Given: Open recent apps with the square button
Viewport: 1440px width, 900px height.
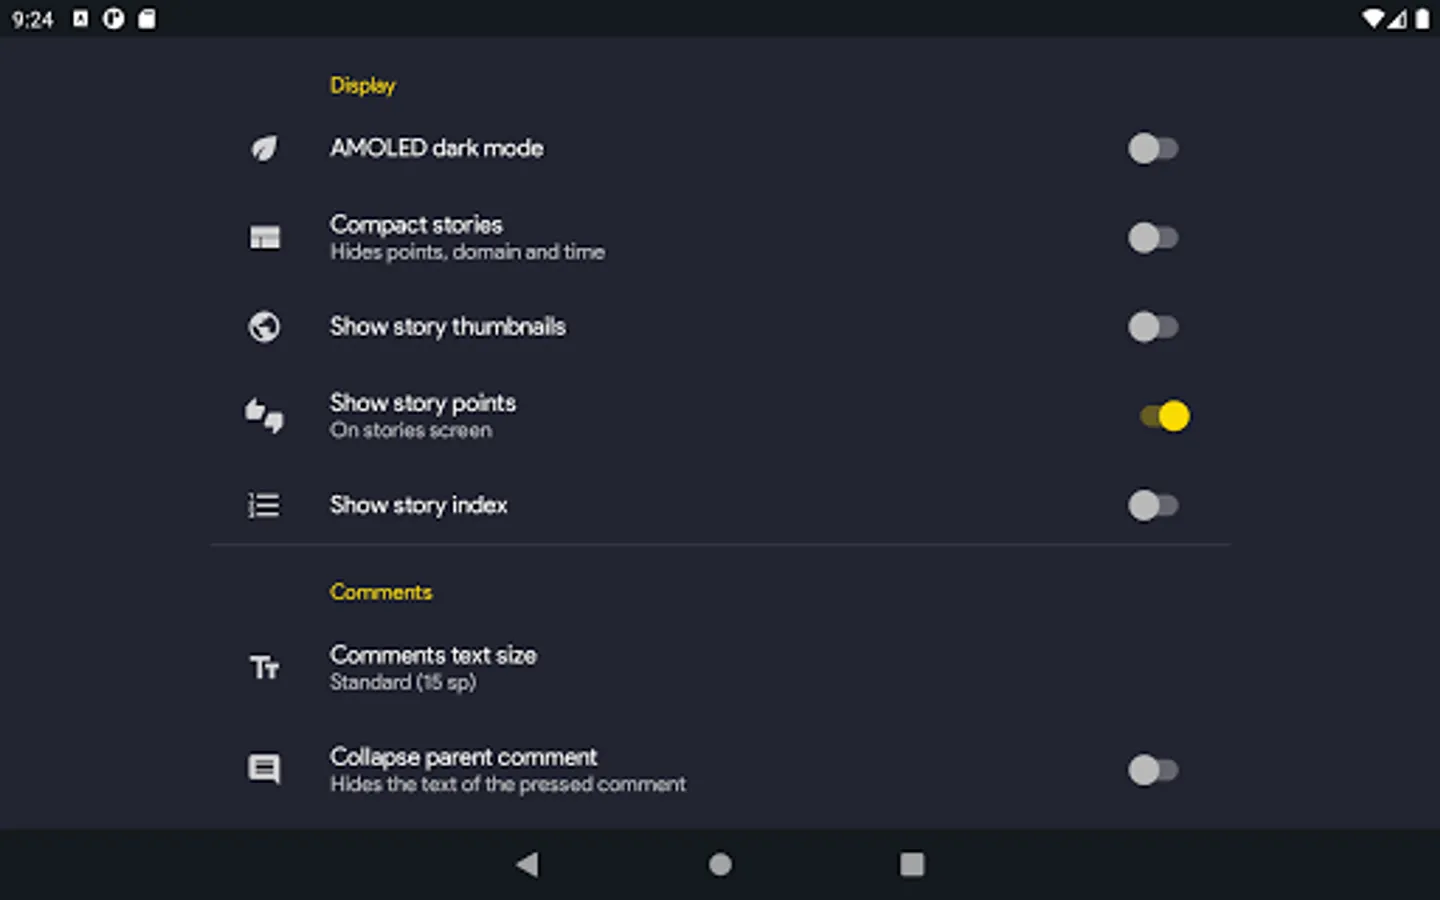Looking at the screenshot, I should [x=912, y=864].
